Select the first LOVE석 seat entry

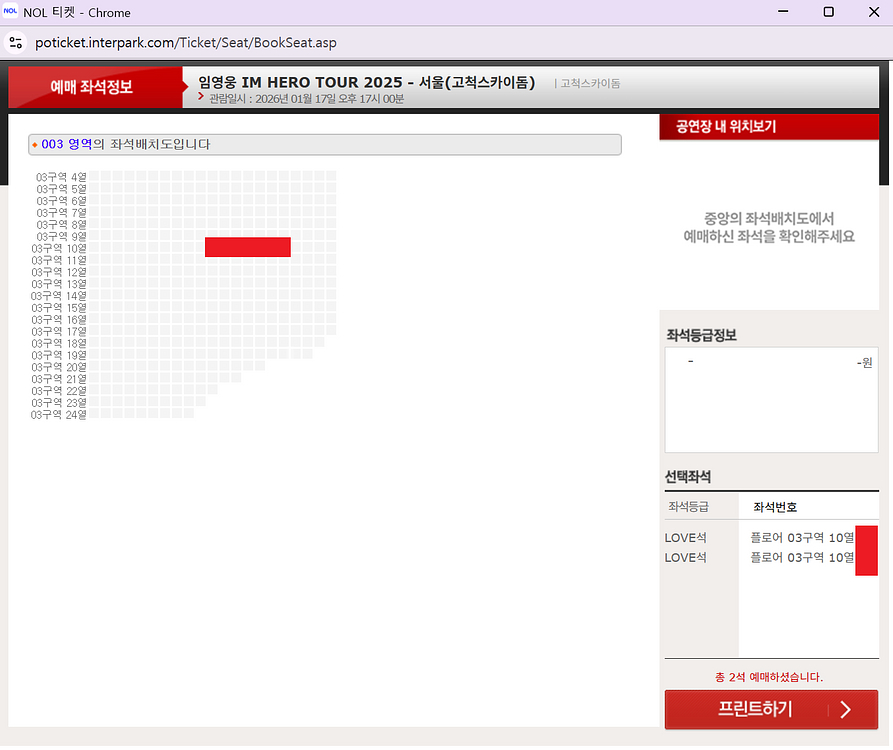[x=686, y=538]
